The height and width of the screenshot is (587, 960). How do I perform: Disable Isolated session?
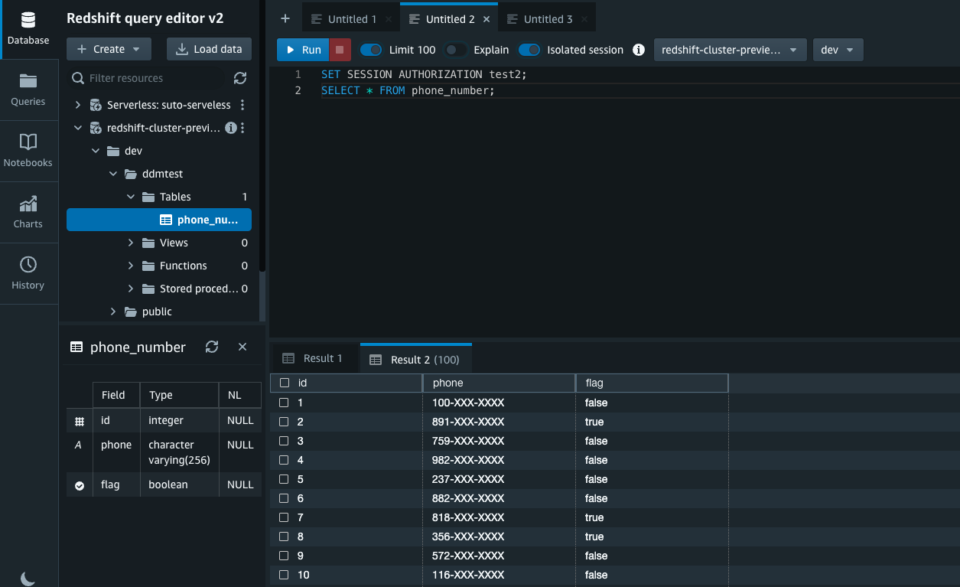point(529,49)
